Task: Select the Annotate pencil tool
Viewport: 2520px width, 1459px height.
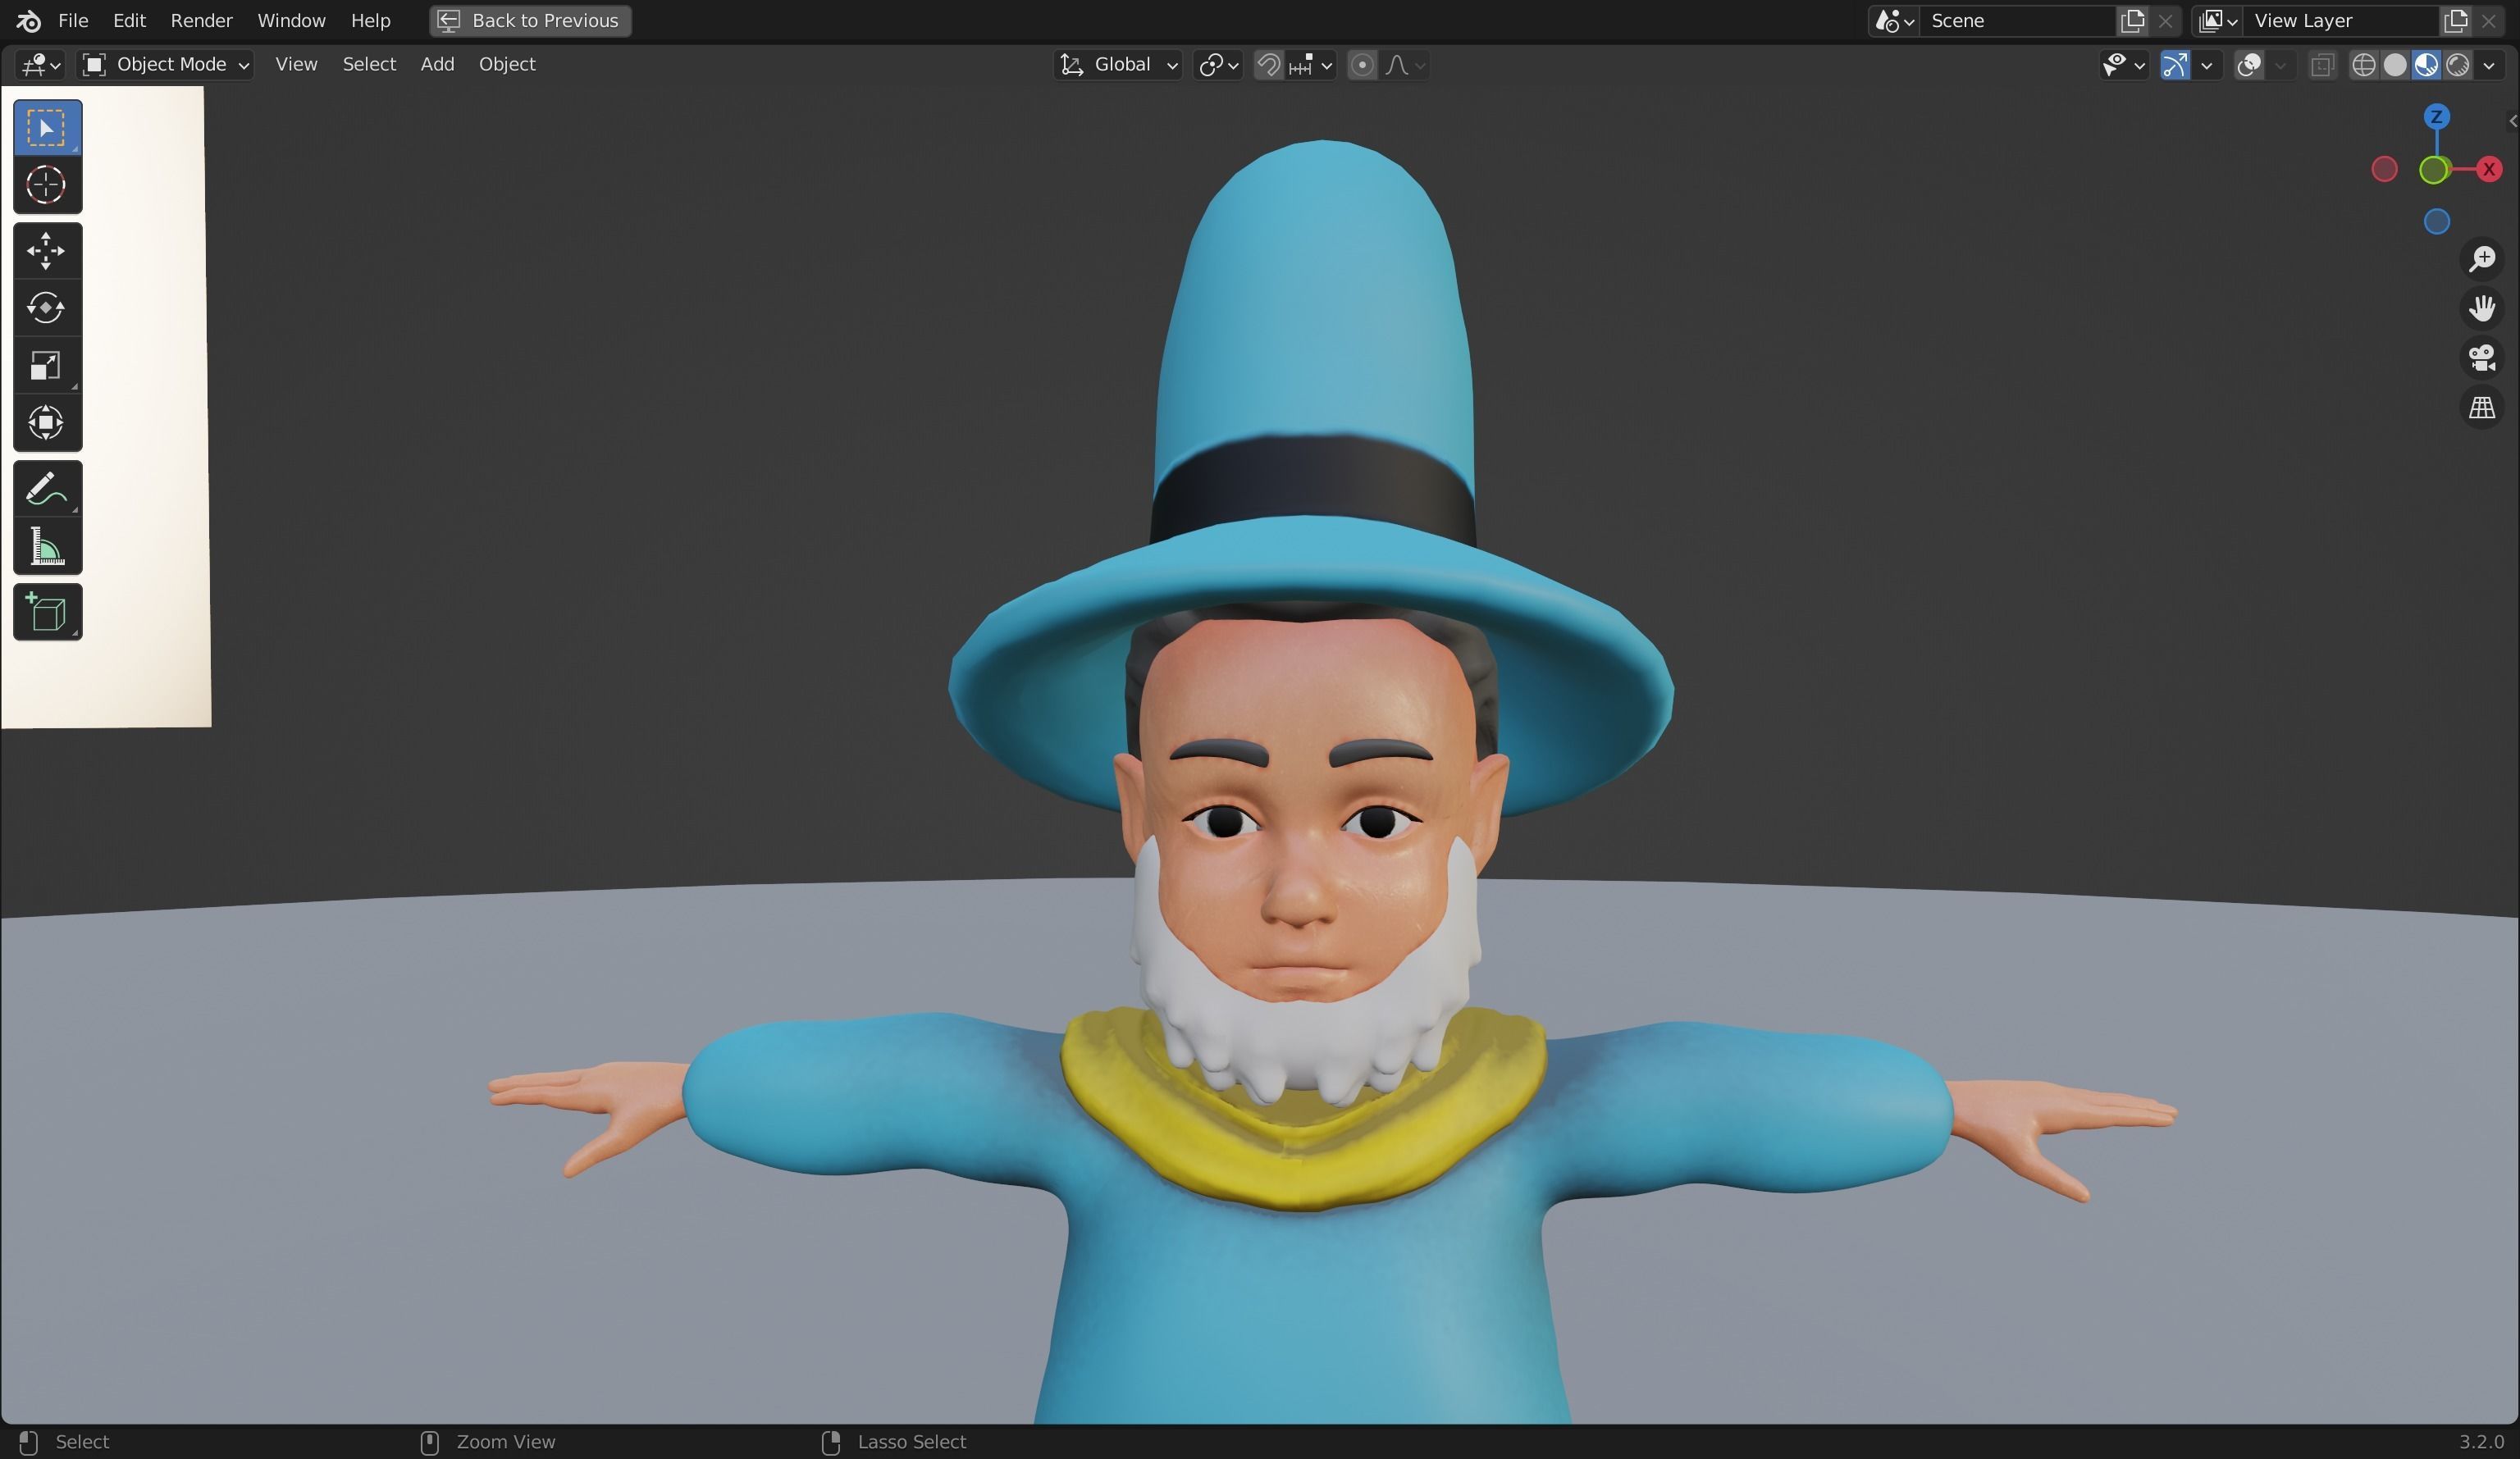Action: click(46, 489)
